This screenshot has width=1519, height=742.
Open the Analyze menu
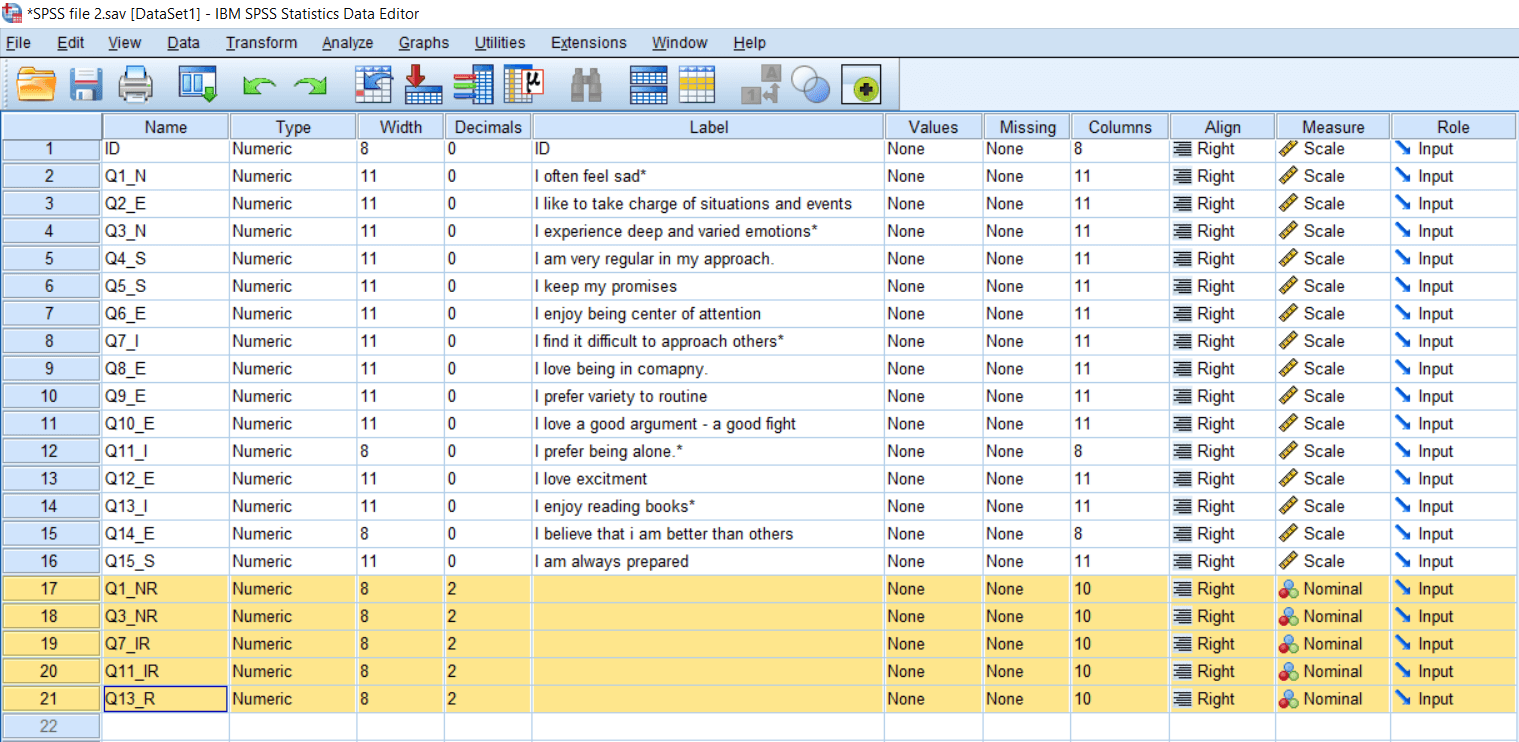click(347, 42)
